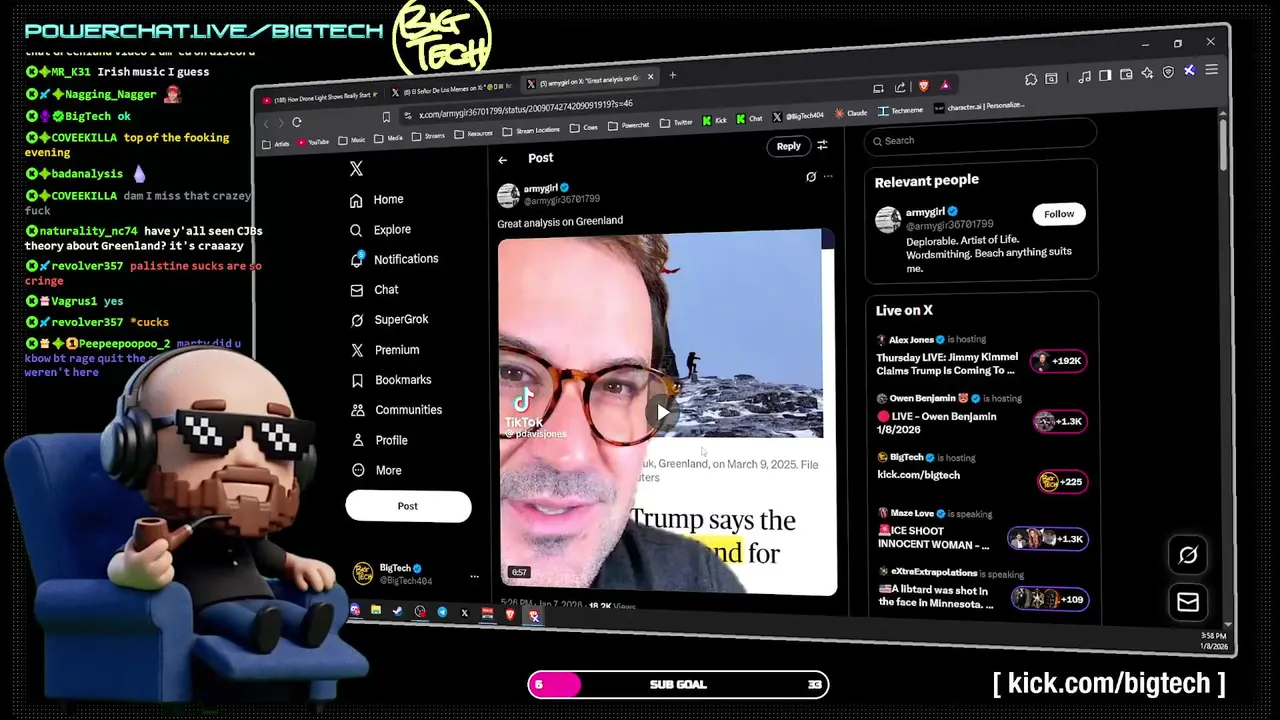Open SuperGrok in X sidebar
Viewport: 1280px width, 720px height.
389,320
